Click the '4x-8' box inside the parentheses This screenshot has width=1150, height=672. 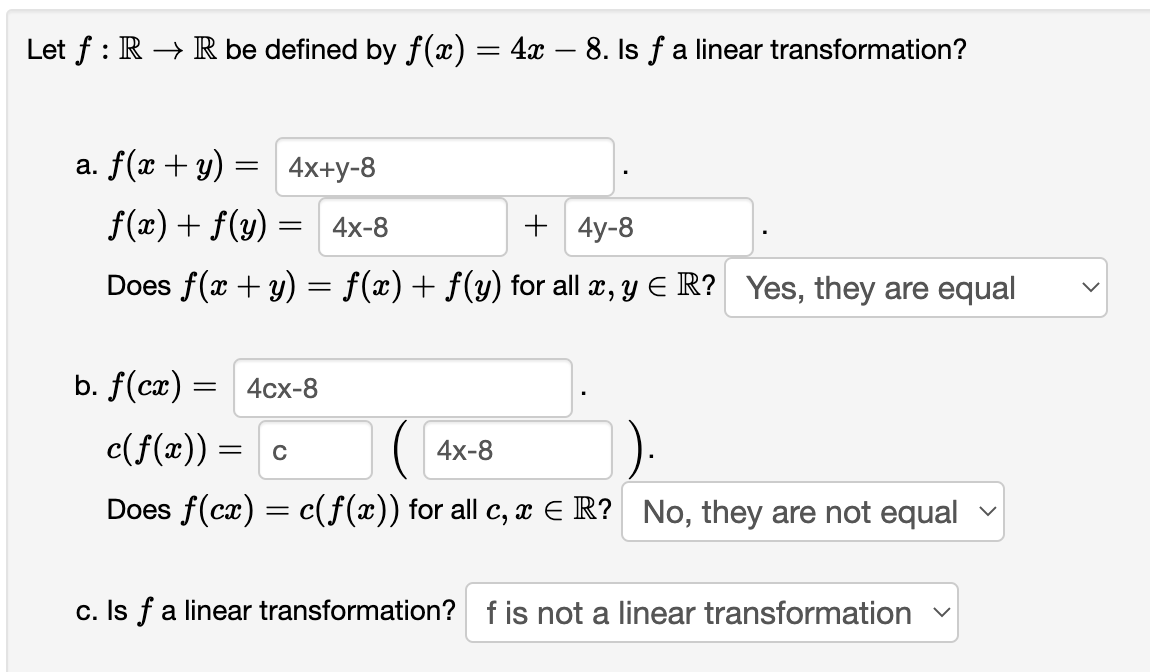pyautogui.click(x=517, y=450)
